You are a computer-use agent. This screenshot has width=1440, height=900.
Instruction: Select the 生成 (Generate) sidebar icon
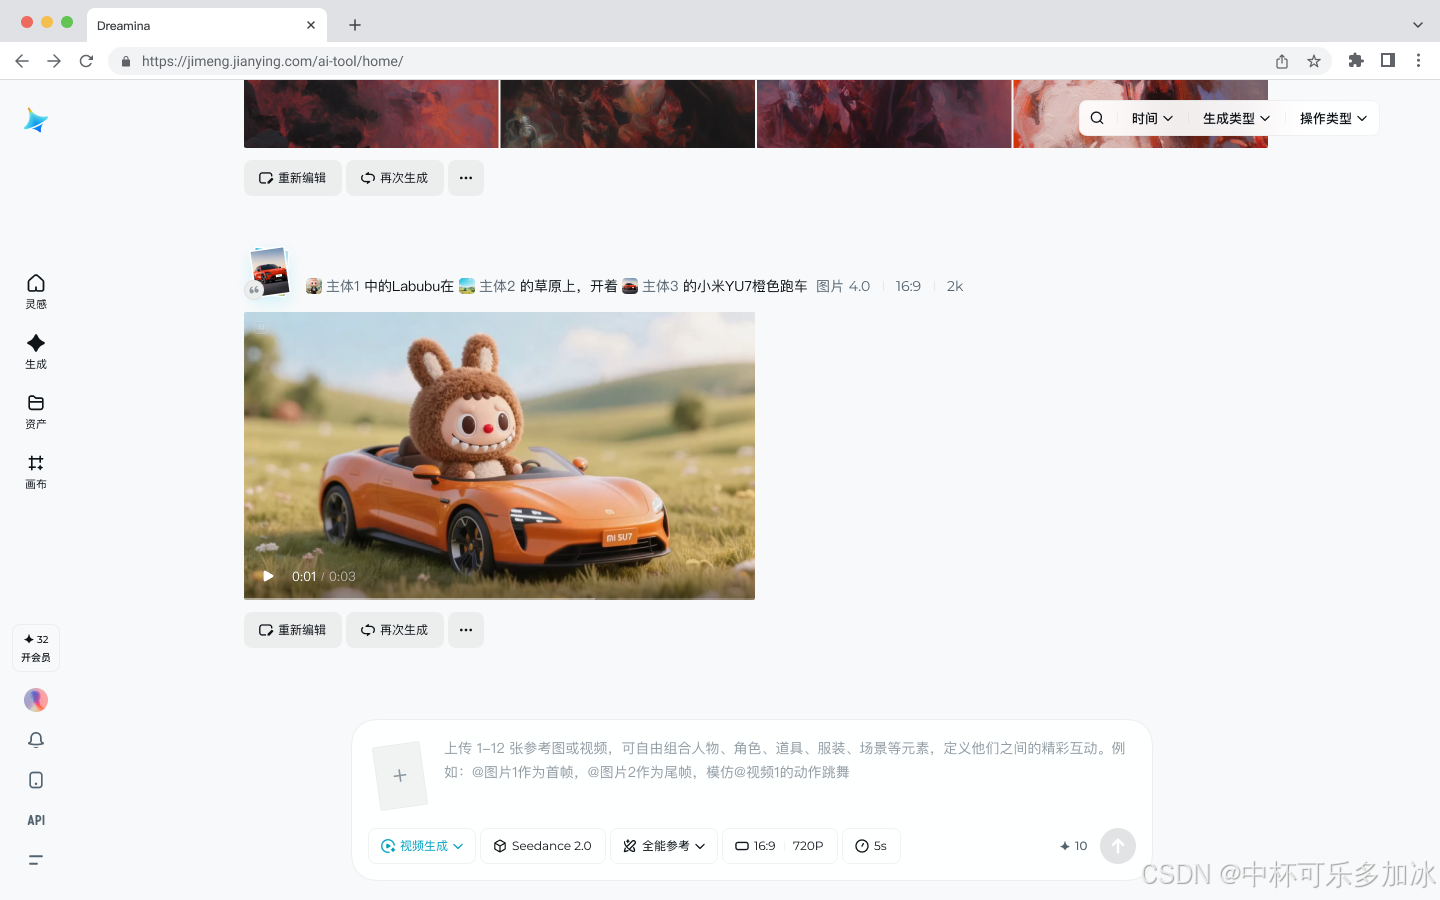(x=35, y=352)
